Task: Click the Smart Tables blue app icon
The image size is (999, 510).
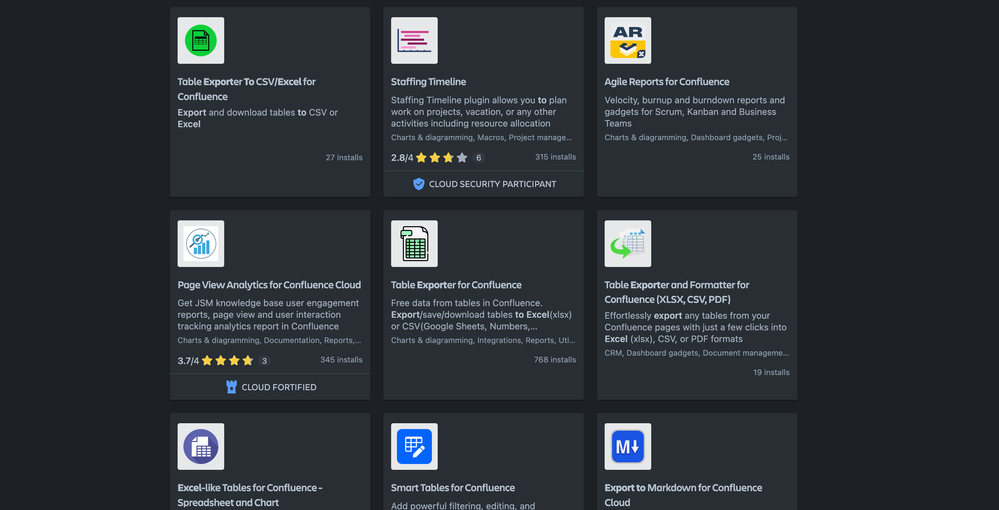Action: [414, 446]
